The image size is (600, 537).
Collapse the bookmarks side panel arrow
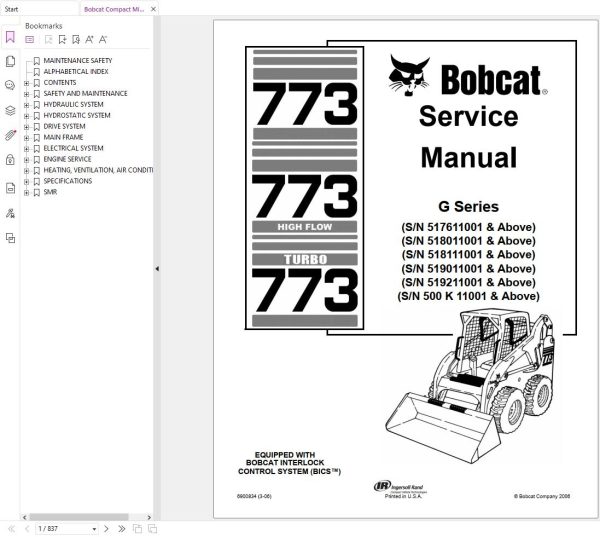point(157,269)
